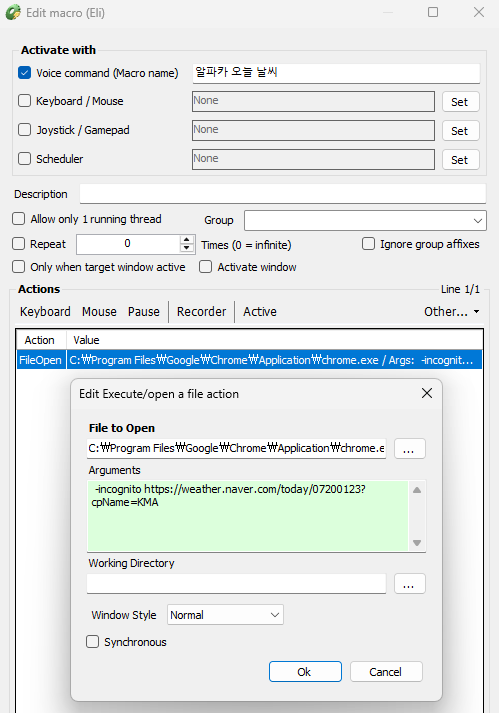Click Ok in the file action dialog
Image resolution: width=499 pixels, height=713 pixels.
pyautogui.click(x=305, y=672)
